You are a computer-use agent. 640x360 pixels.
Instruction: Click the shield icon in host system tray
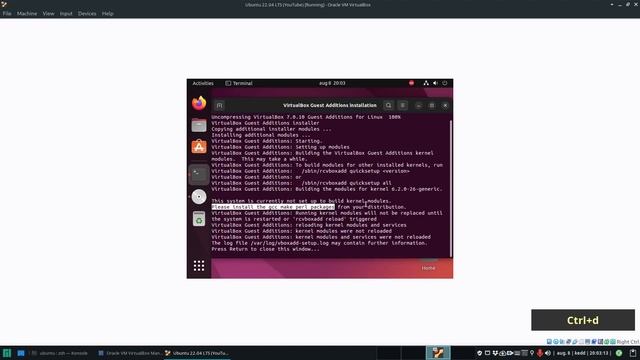click(x=480, y=353)
